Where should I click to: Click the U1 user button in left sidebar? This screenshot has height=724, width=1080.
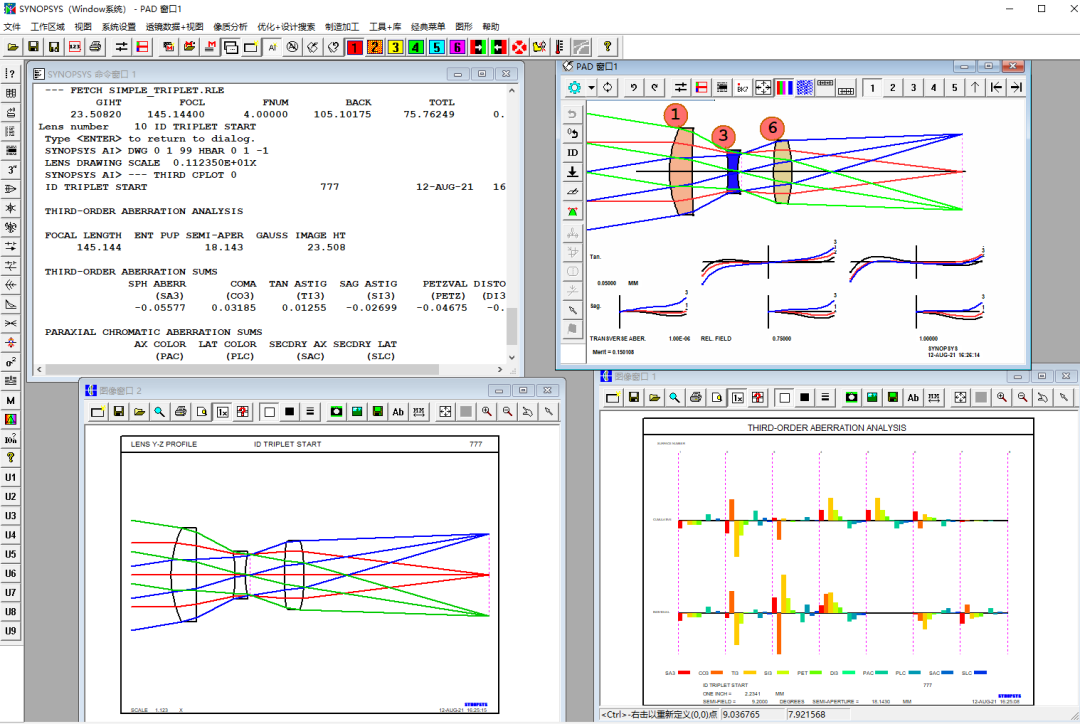tap(11, 477)
